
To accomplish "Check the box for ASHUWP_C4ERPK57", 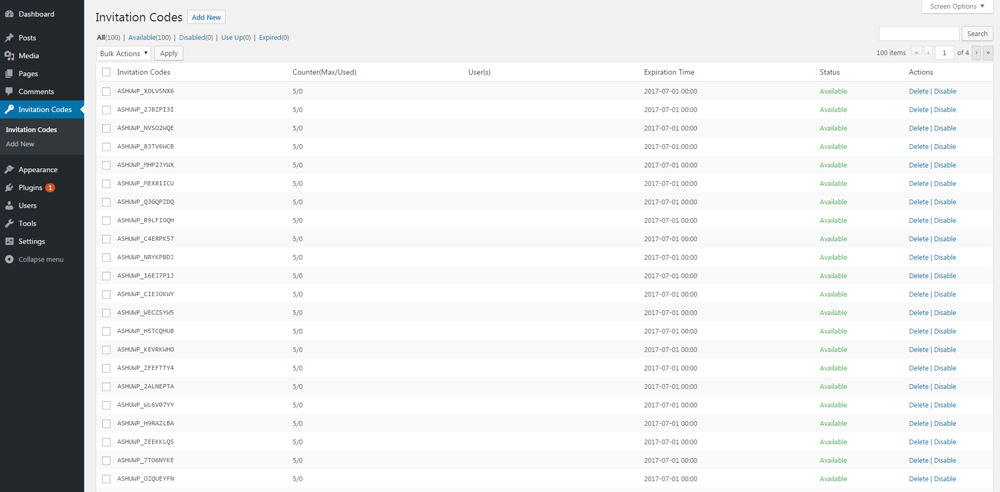I will point(107,239).
